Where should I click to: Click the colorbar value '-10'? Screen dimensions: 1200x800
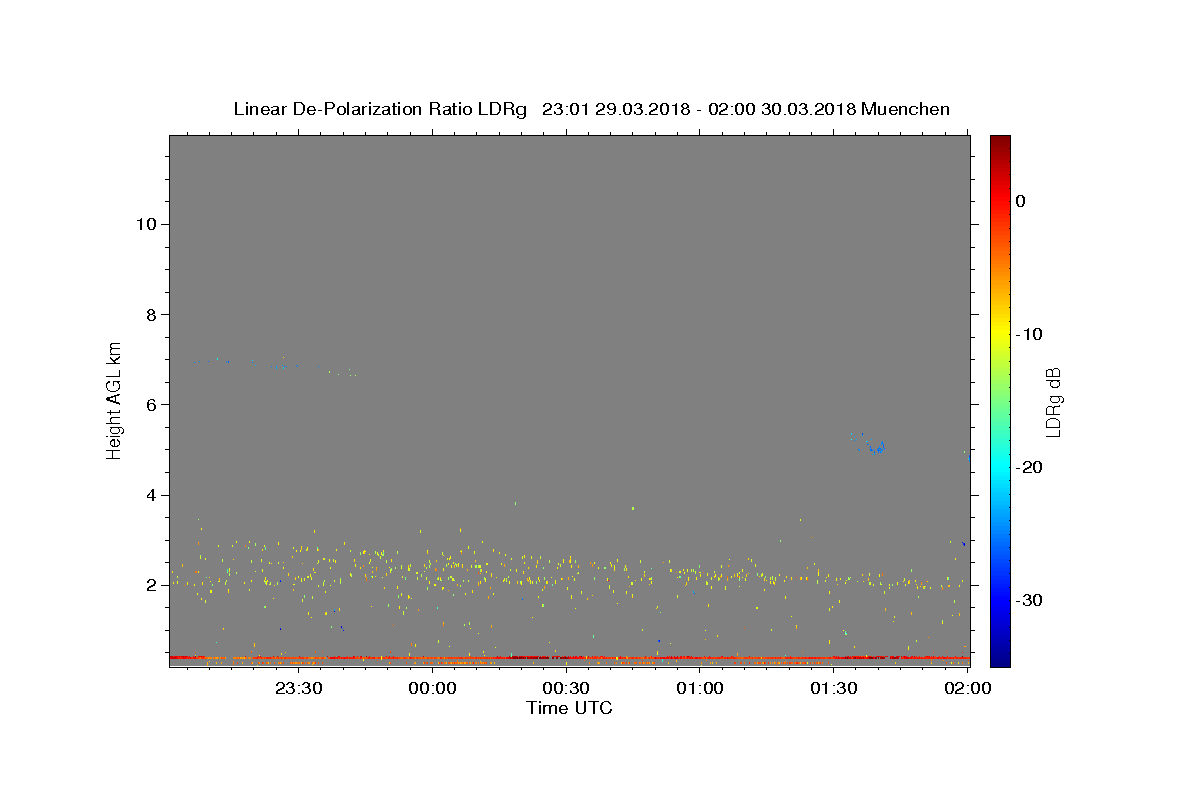pos(1030,334)
